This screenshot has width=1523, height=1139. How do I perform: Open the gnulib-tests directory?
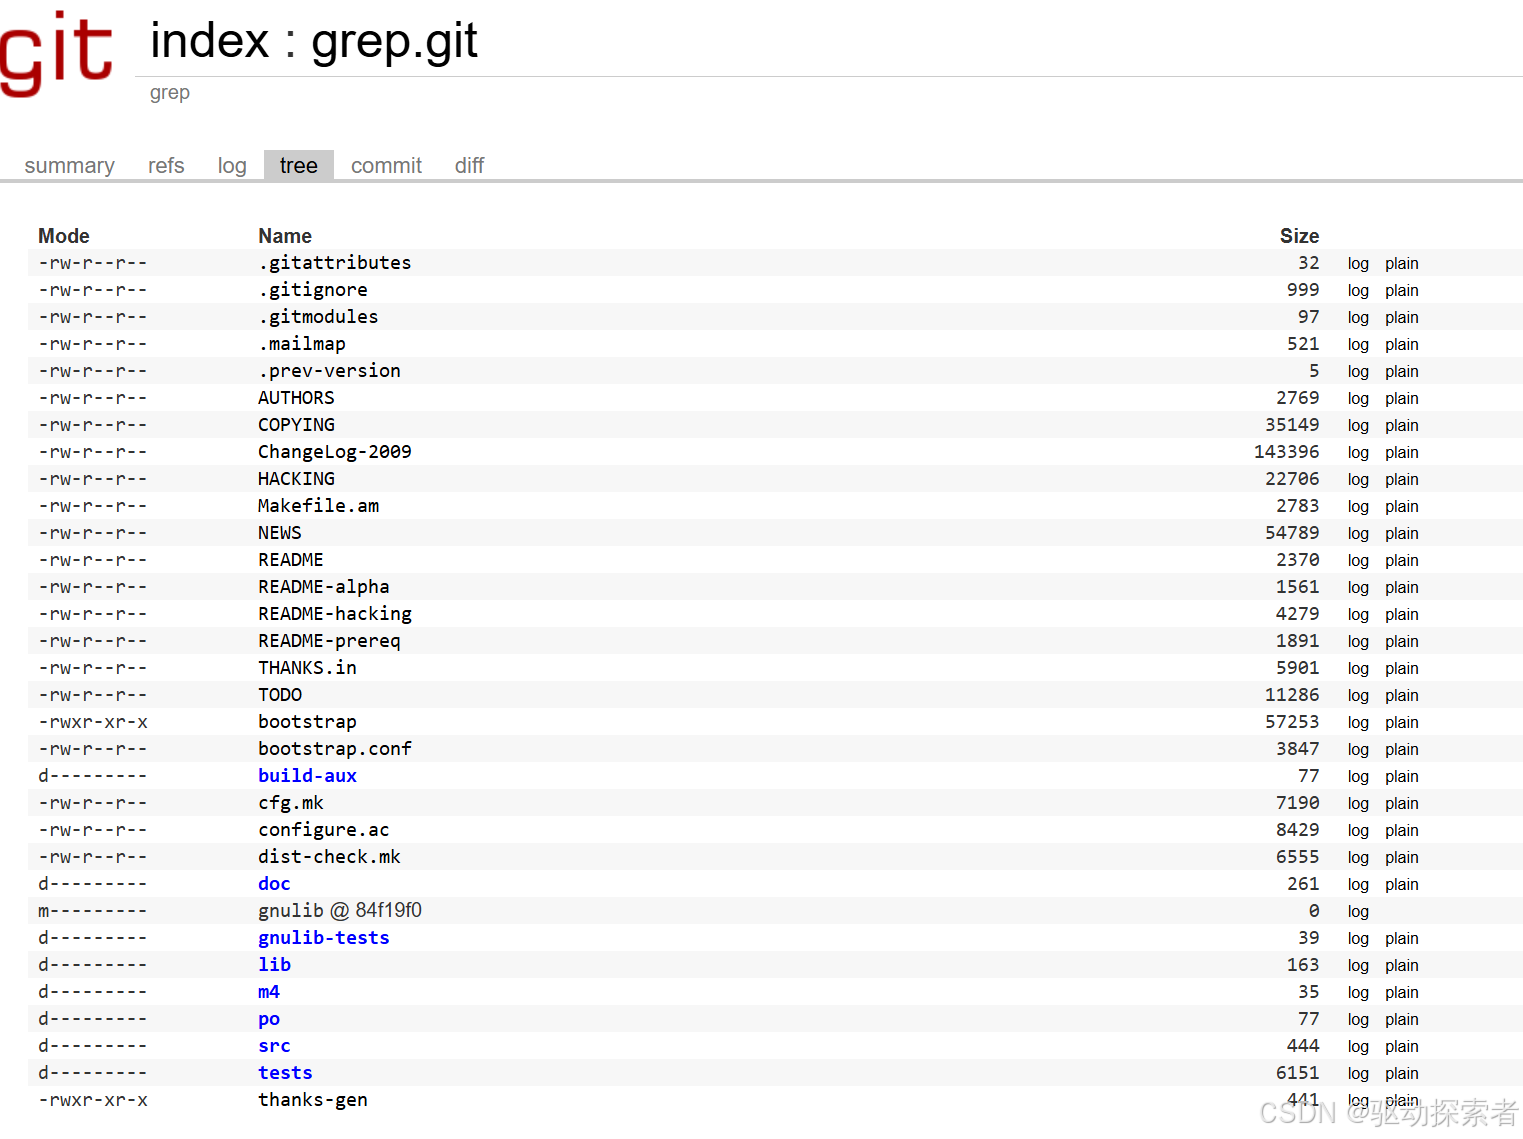(323, 937)
